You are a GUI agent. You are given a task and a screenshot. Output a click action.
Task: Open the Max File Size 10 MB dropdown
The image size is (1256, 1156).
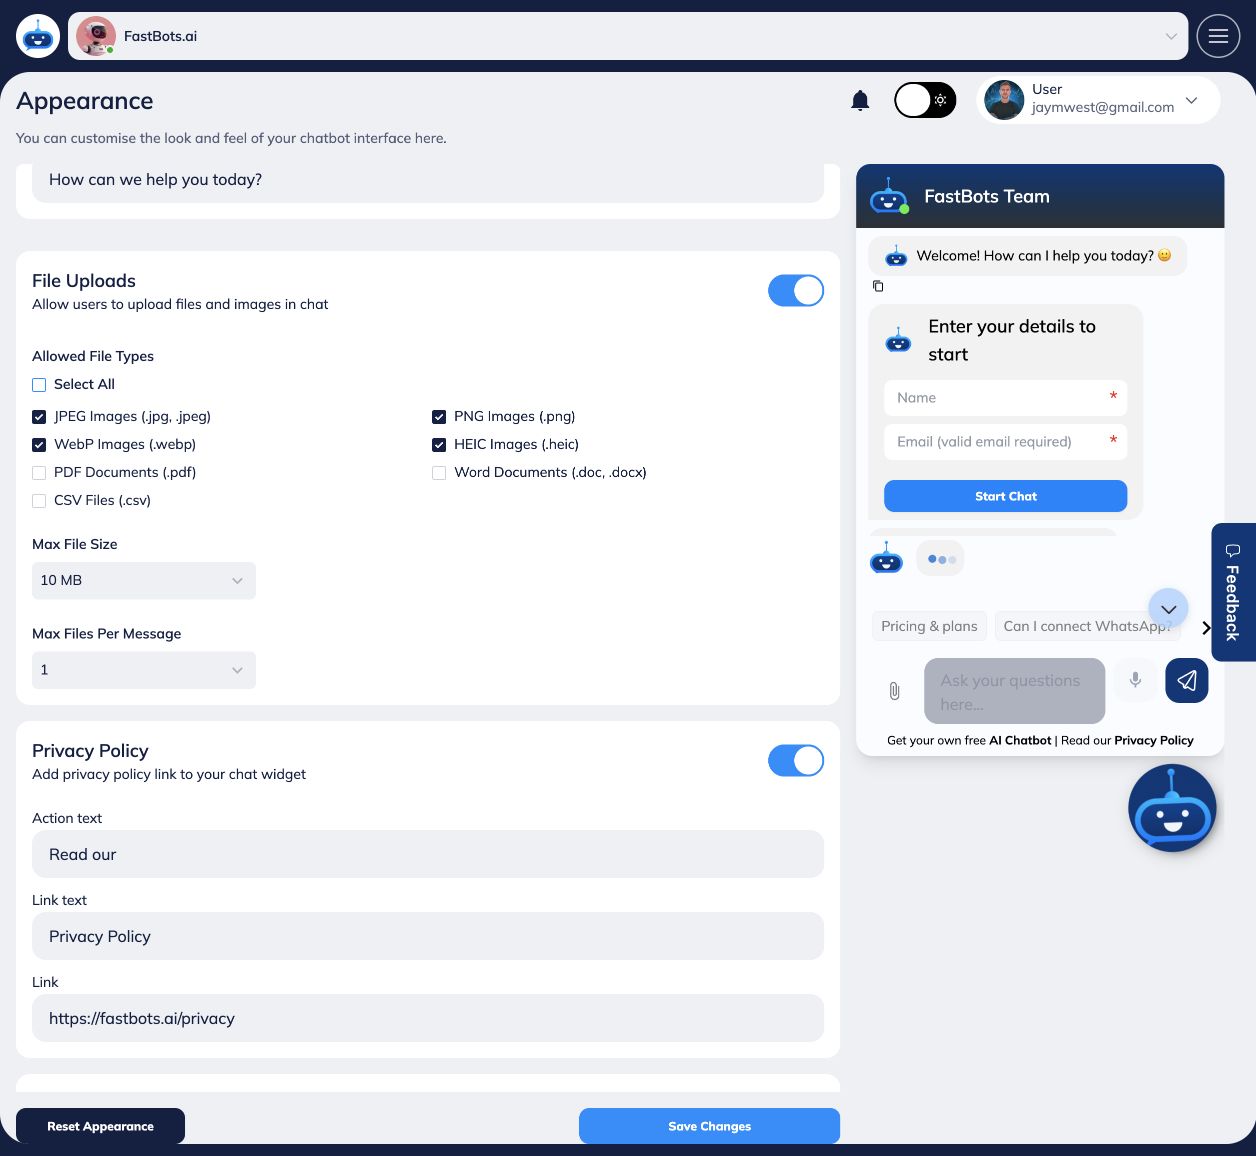point(144,580)
